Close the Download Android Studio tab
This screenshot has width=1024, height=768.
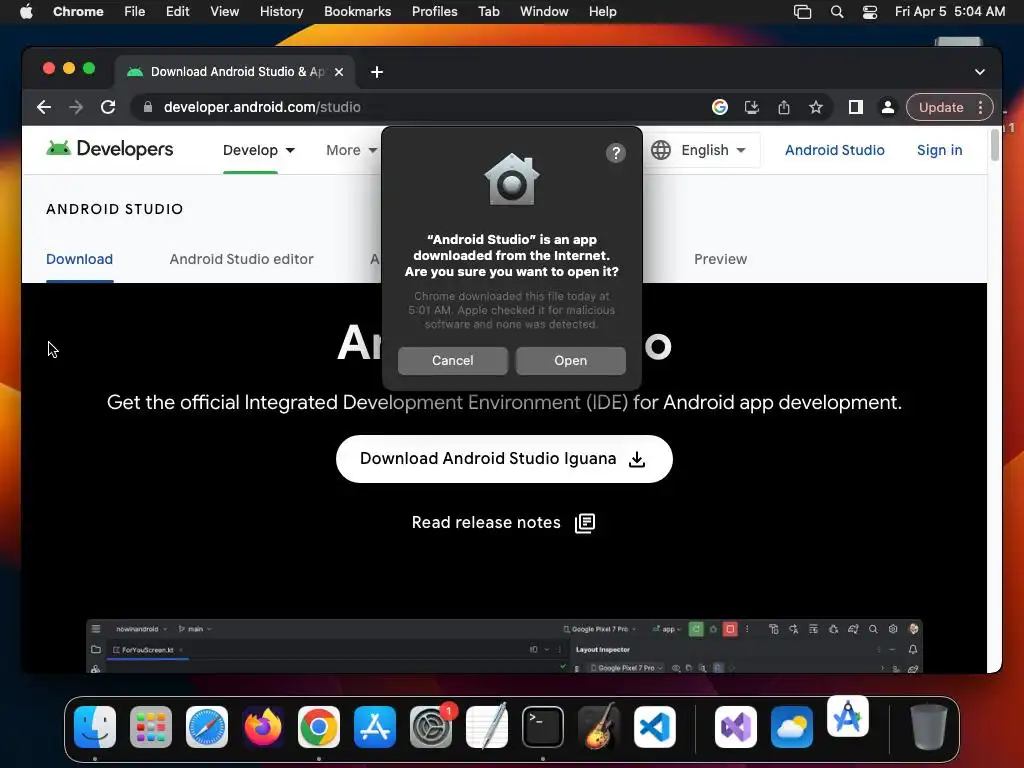(x=339, y=72)
